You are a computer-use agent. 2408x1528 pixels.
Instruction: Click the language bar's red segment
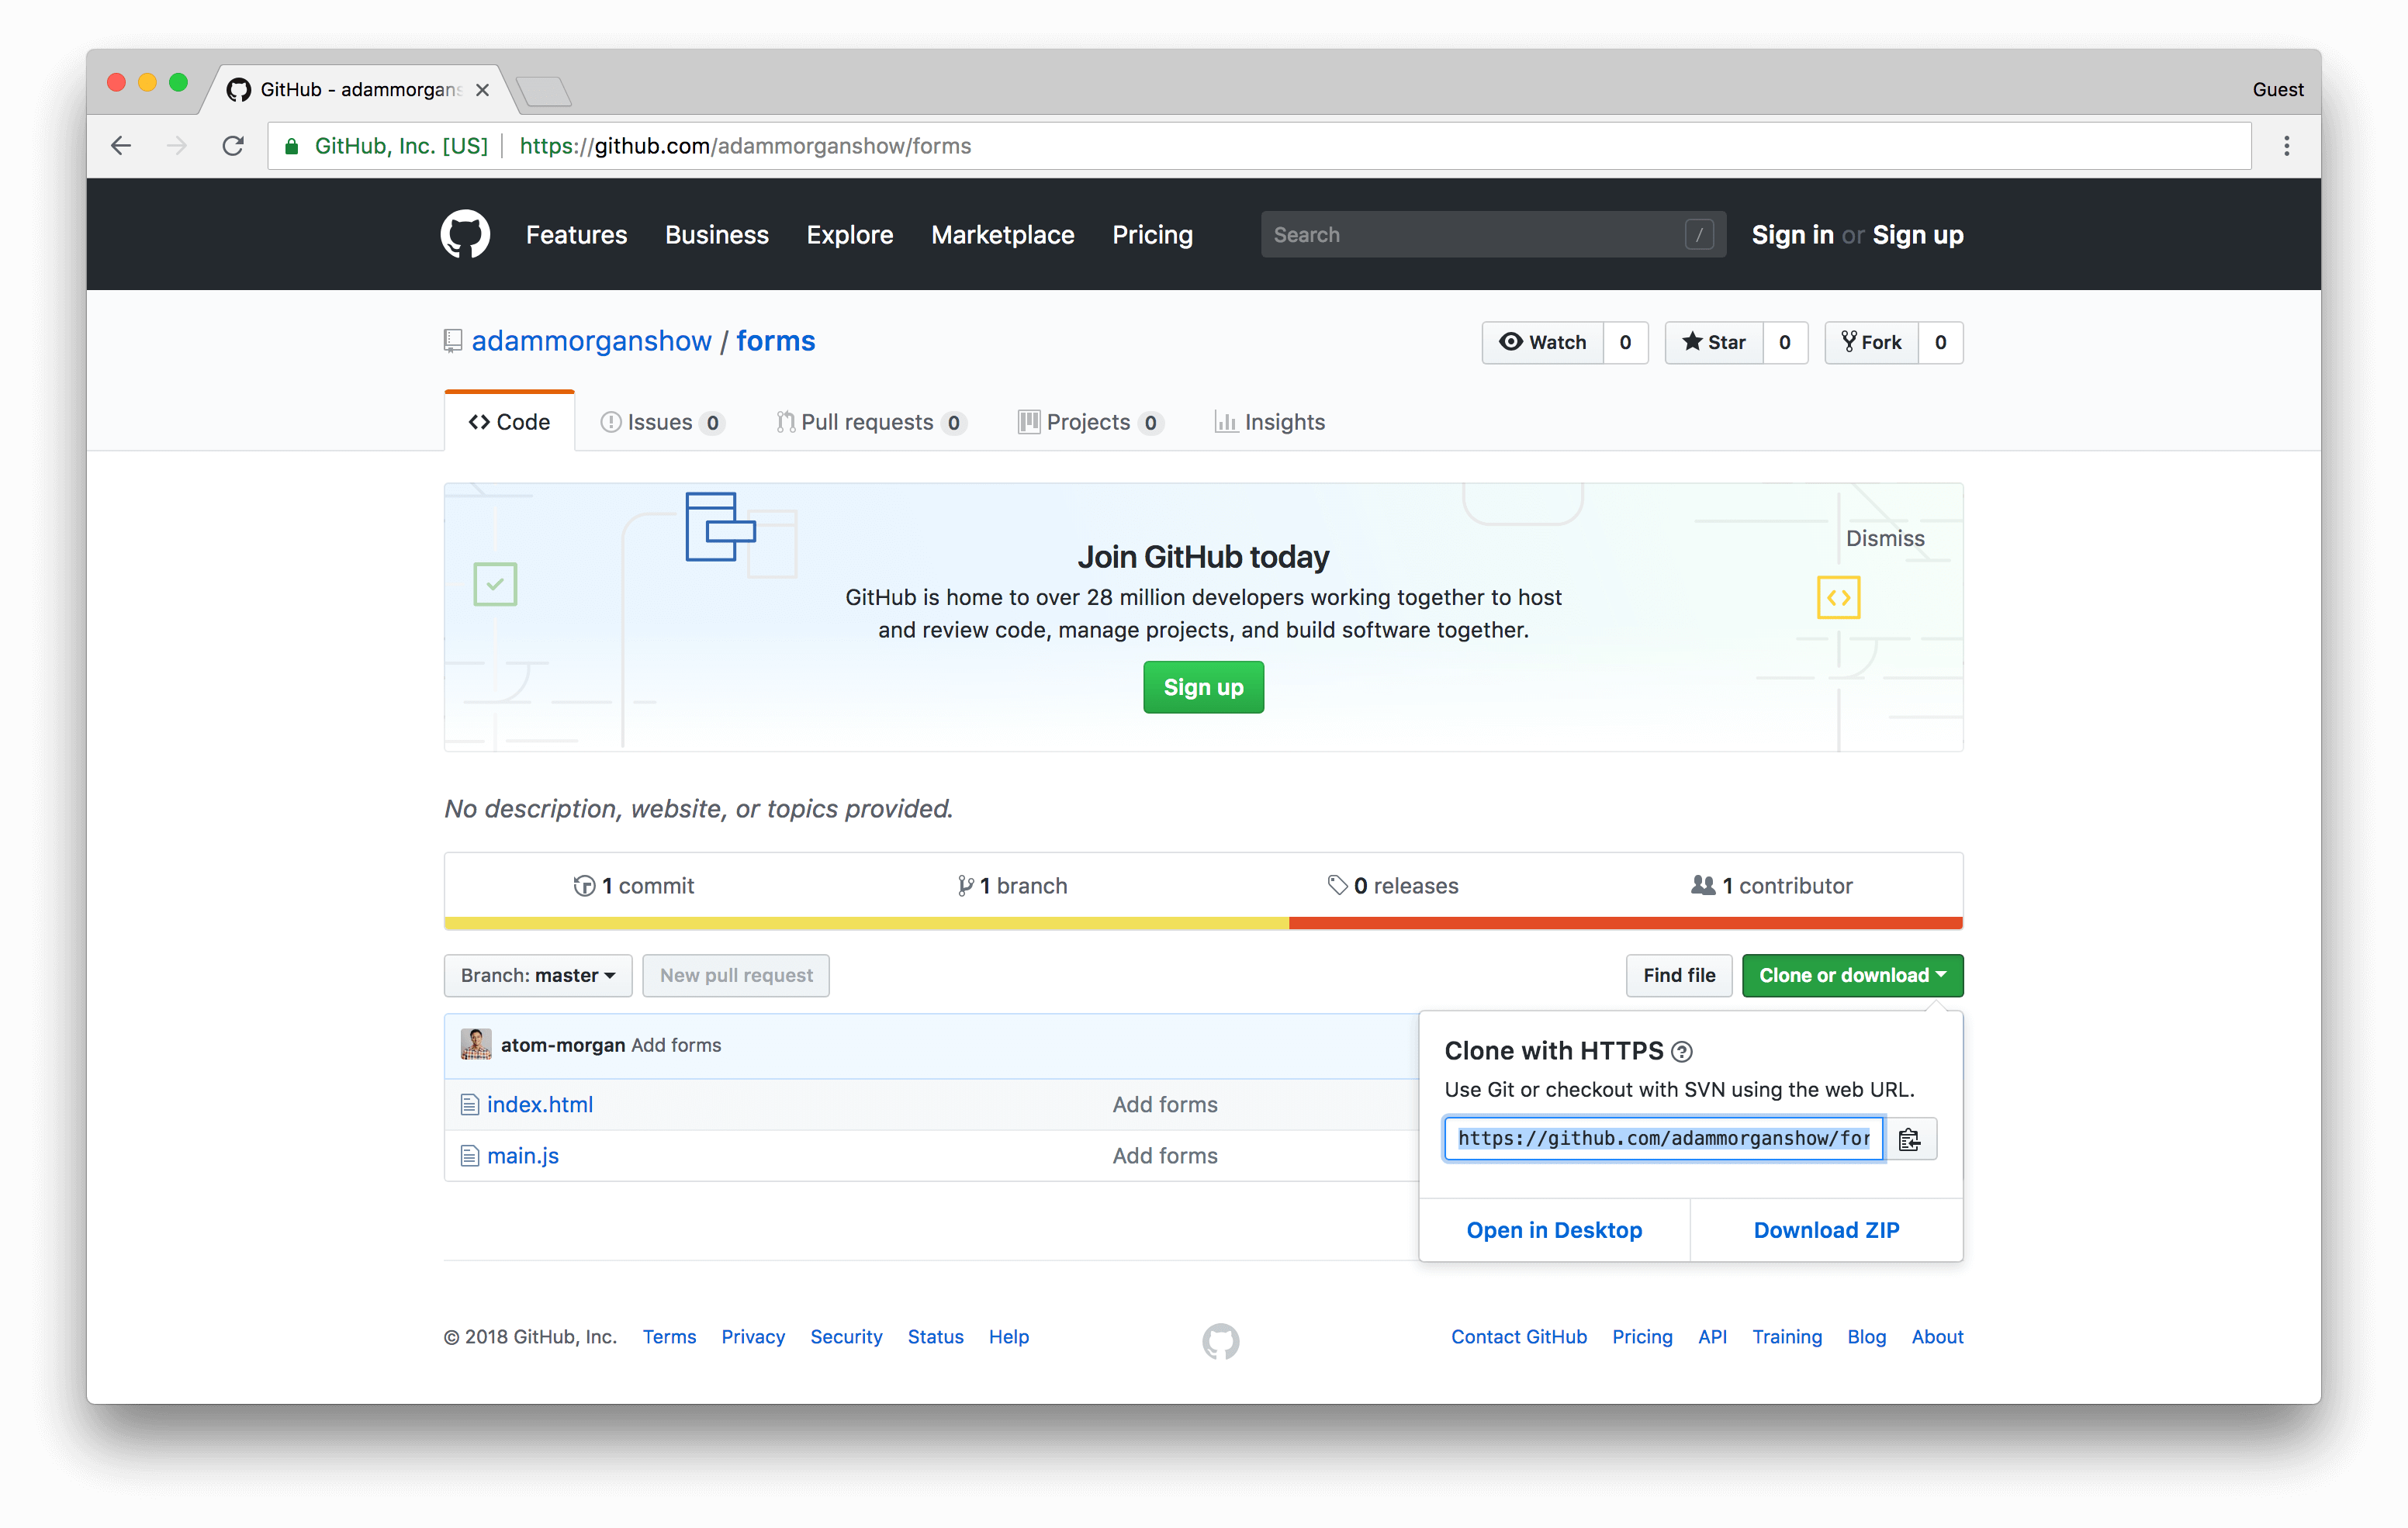1626,923
